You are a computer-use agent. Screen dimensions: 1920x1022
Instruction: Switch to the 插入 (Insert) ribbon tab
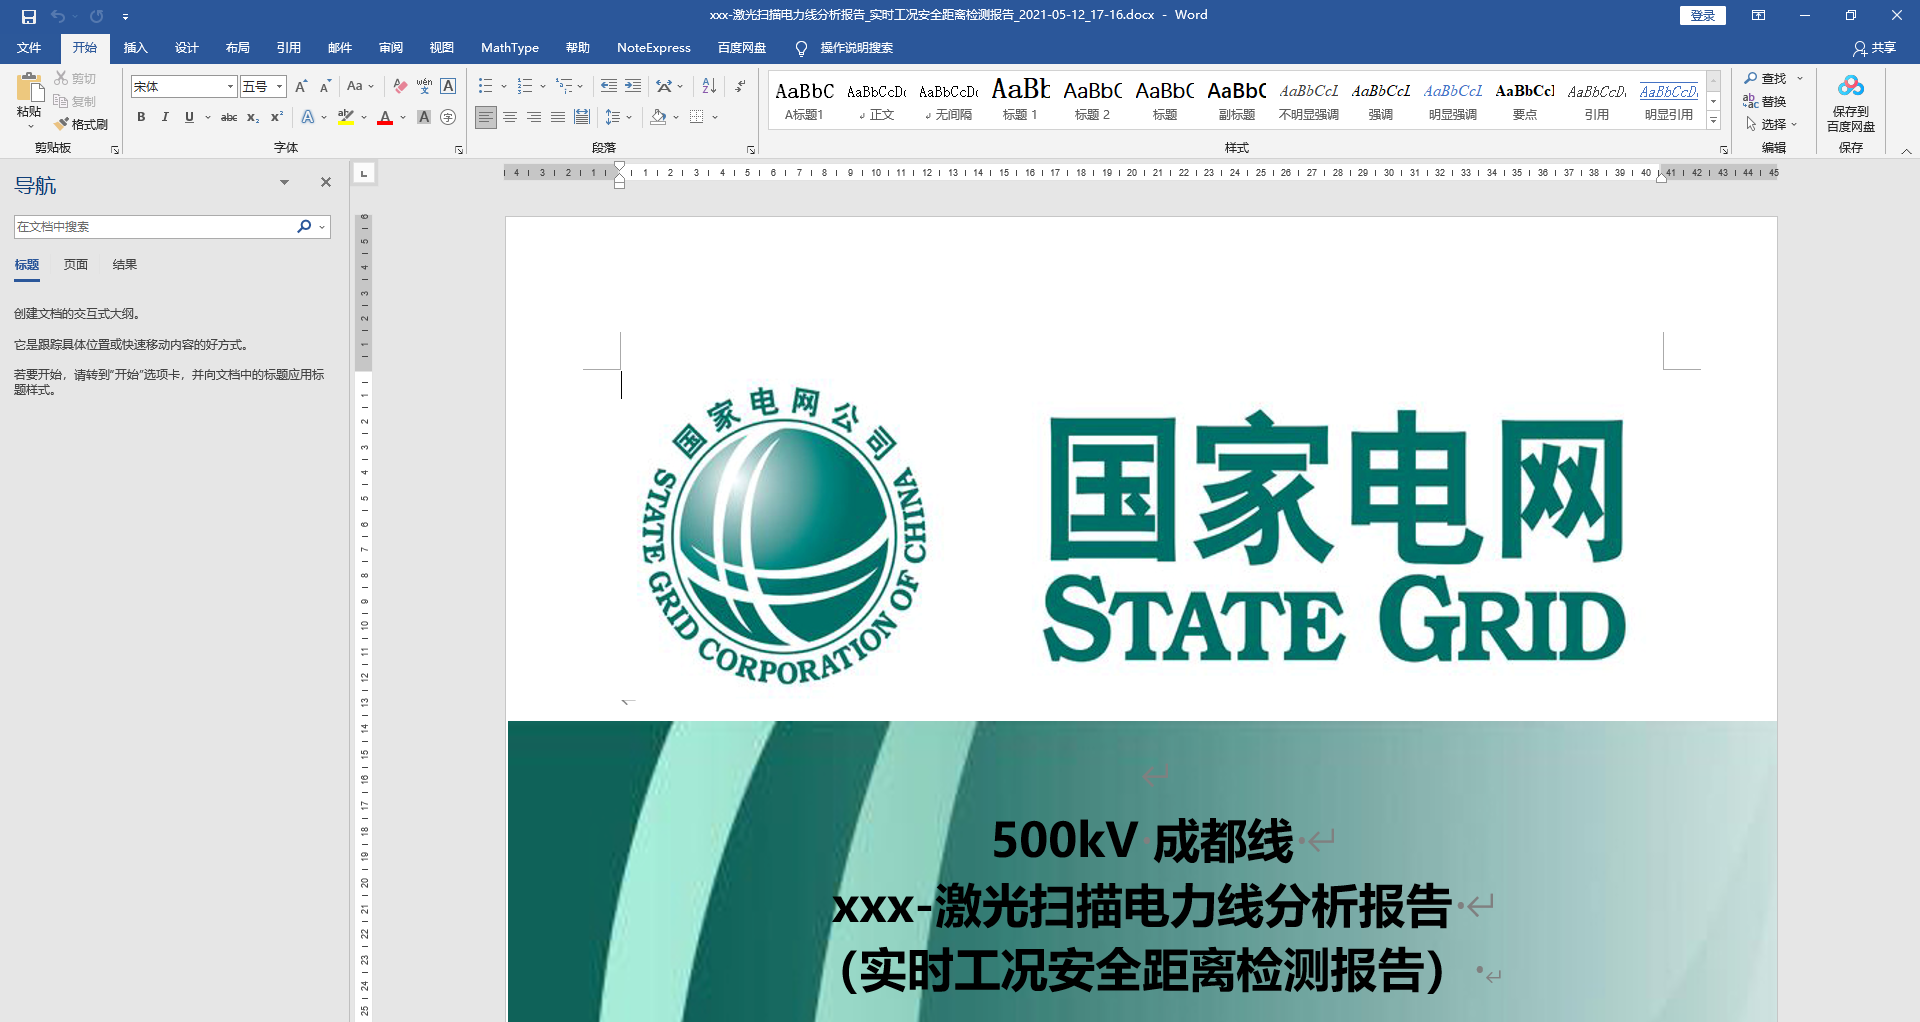(135, 48)
